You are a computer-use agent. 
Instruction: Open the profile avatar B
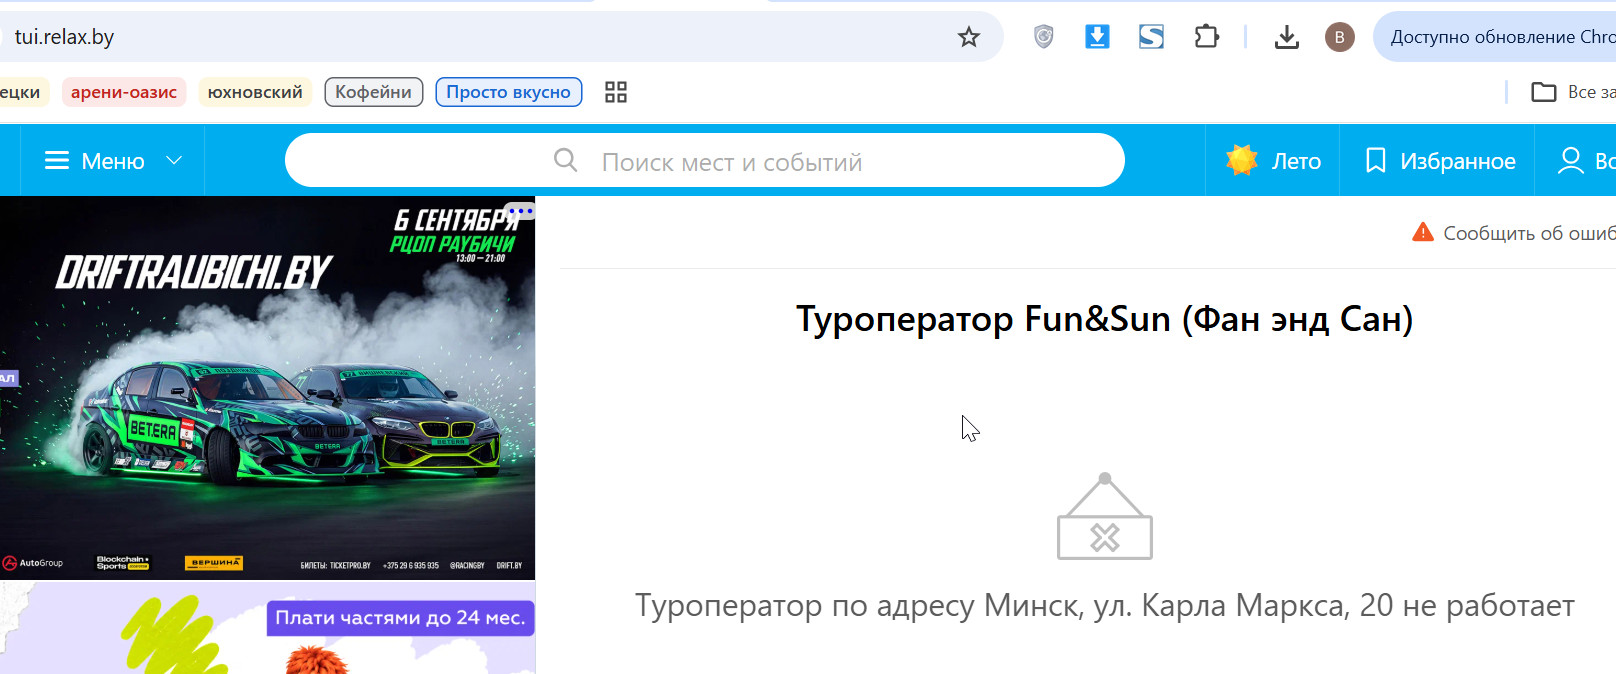[1340, 37]
